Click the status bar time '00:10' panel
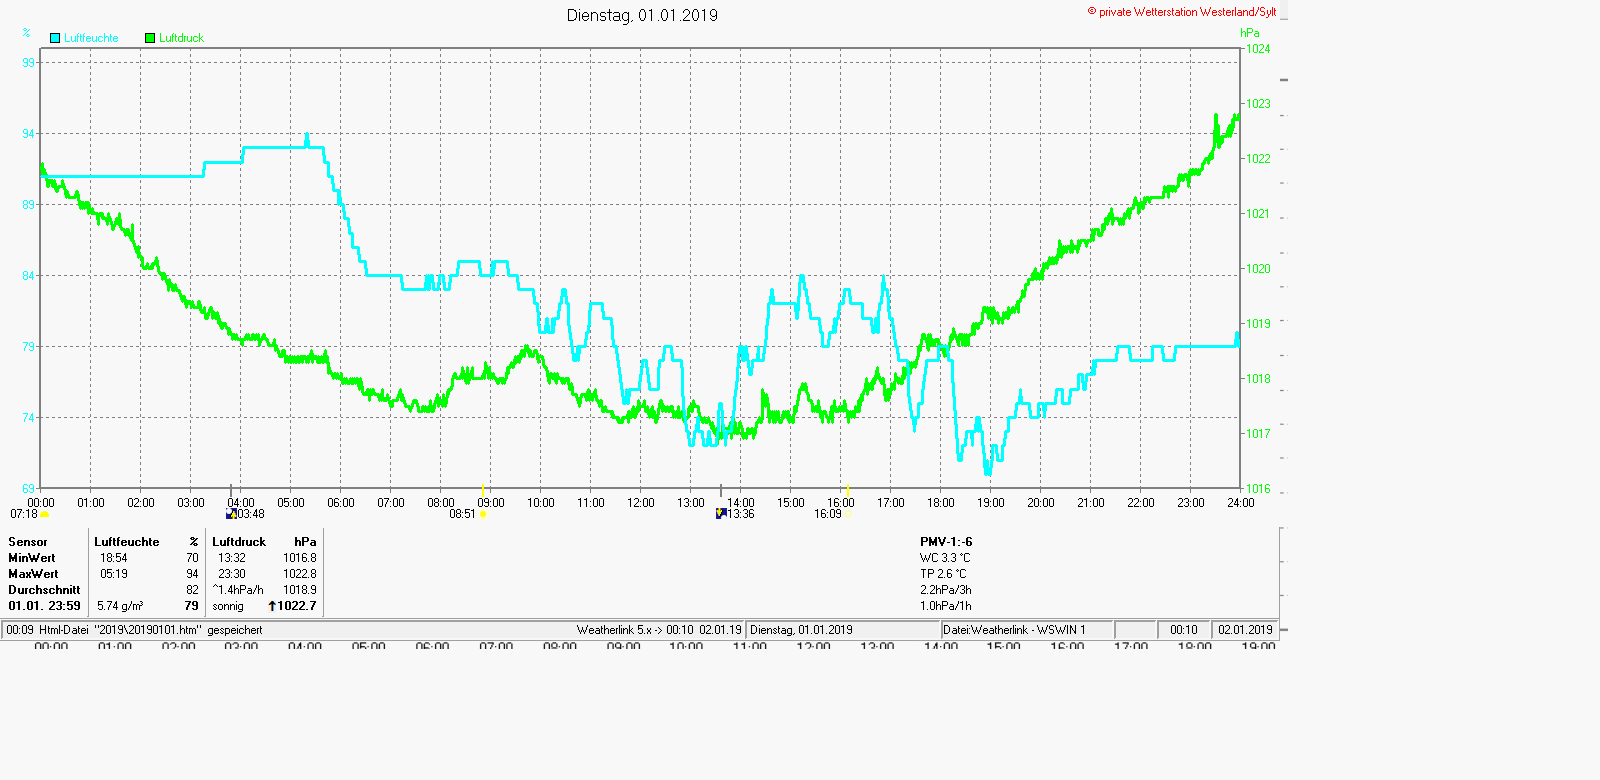 1184,630
